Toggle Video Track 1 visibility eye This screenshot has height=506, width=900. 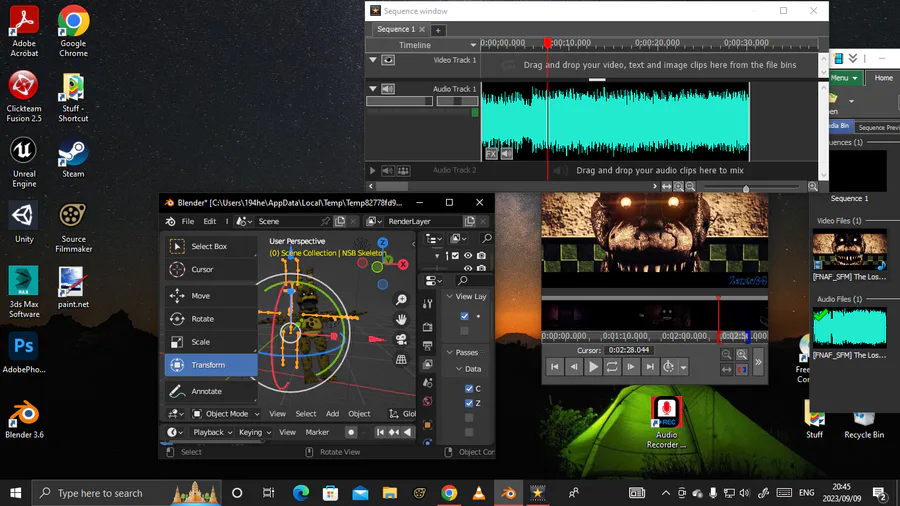[x=388, y=60]
